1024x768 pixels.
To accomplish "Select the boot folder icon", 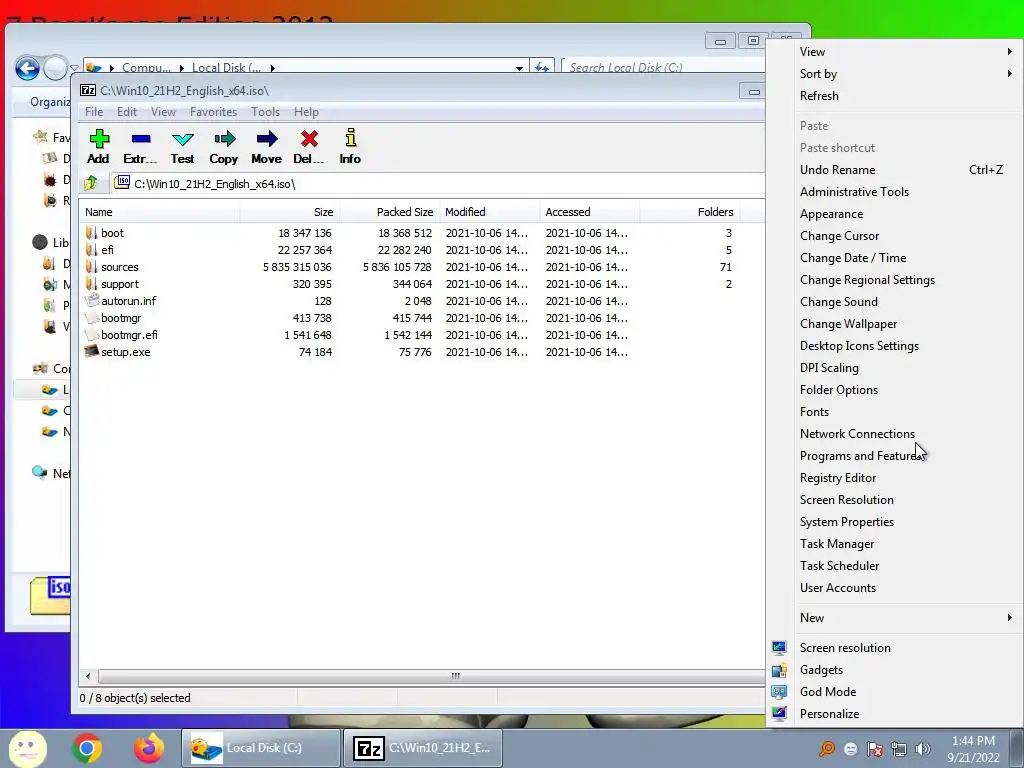I will (x=91, y=232).
